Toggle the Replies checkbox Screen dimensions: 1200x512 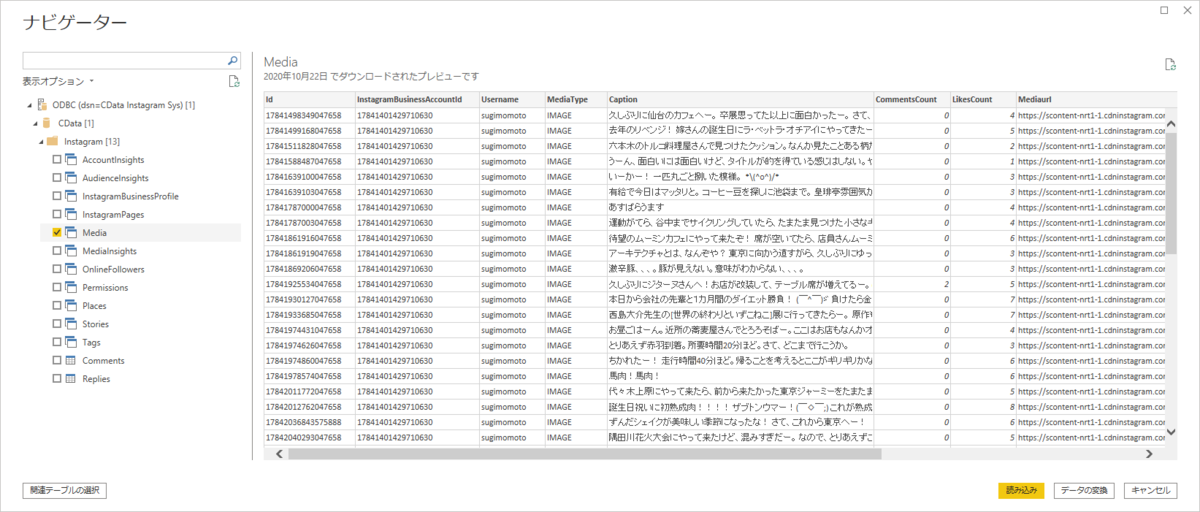tap(56, 379)
